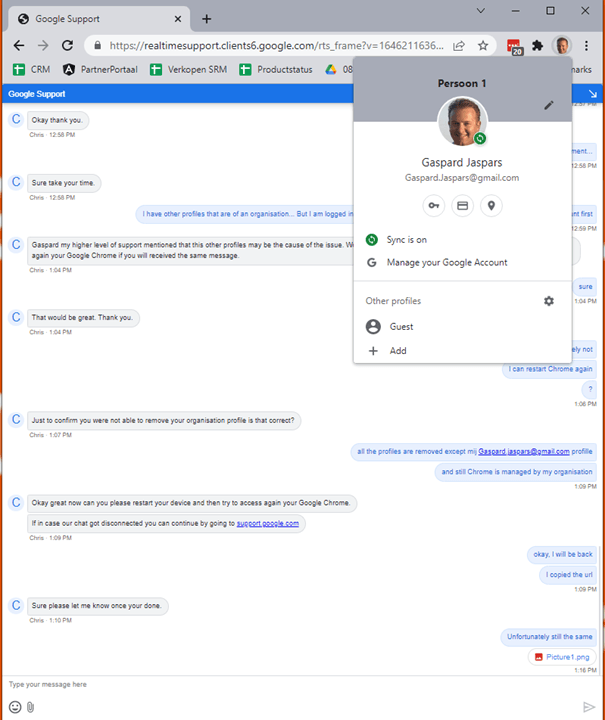The width and height of the screenshot is (605, 720).
Task: Click the "Persoon 1" profile title
Action: point(462,84)
